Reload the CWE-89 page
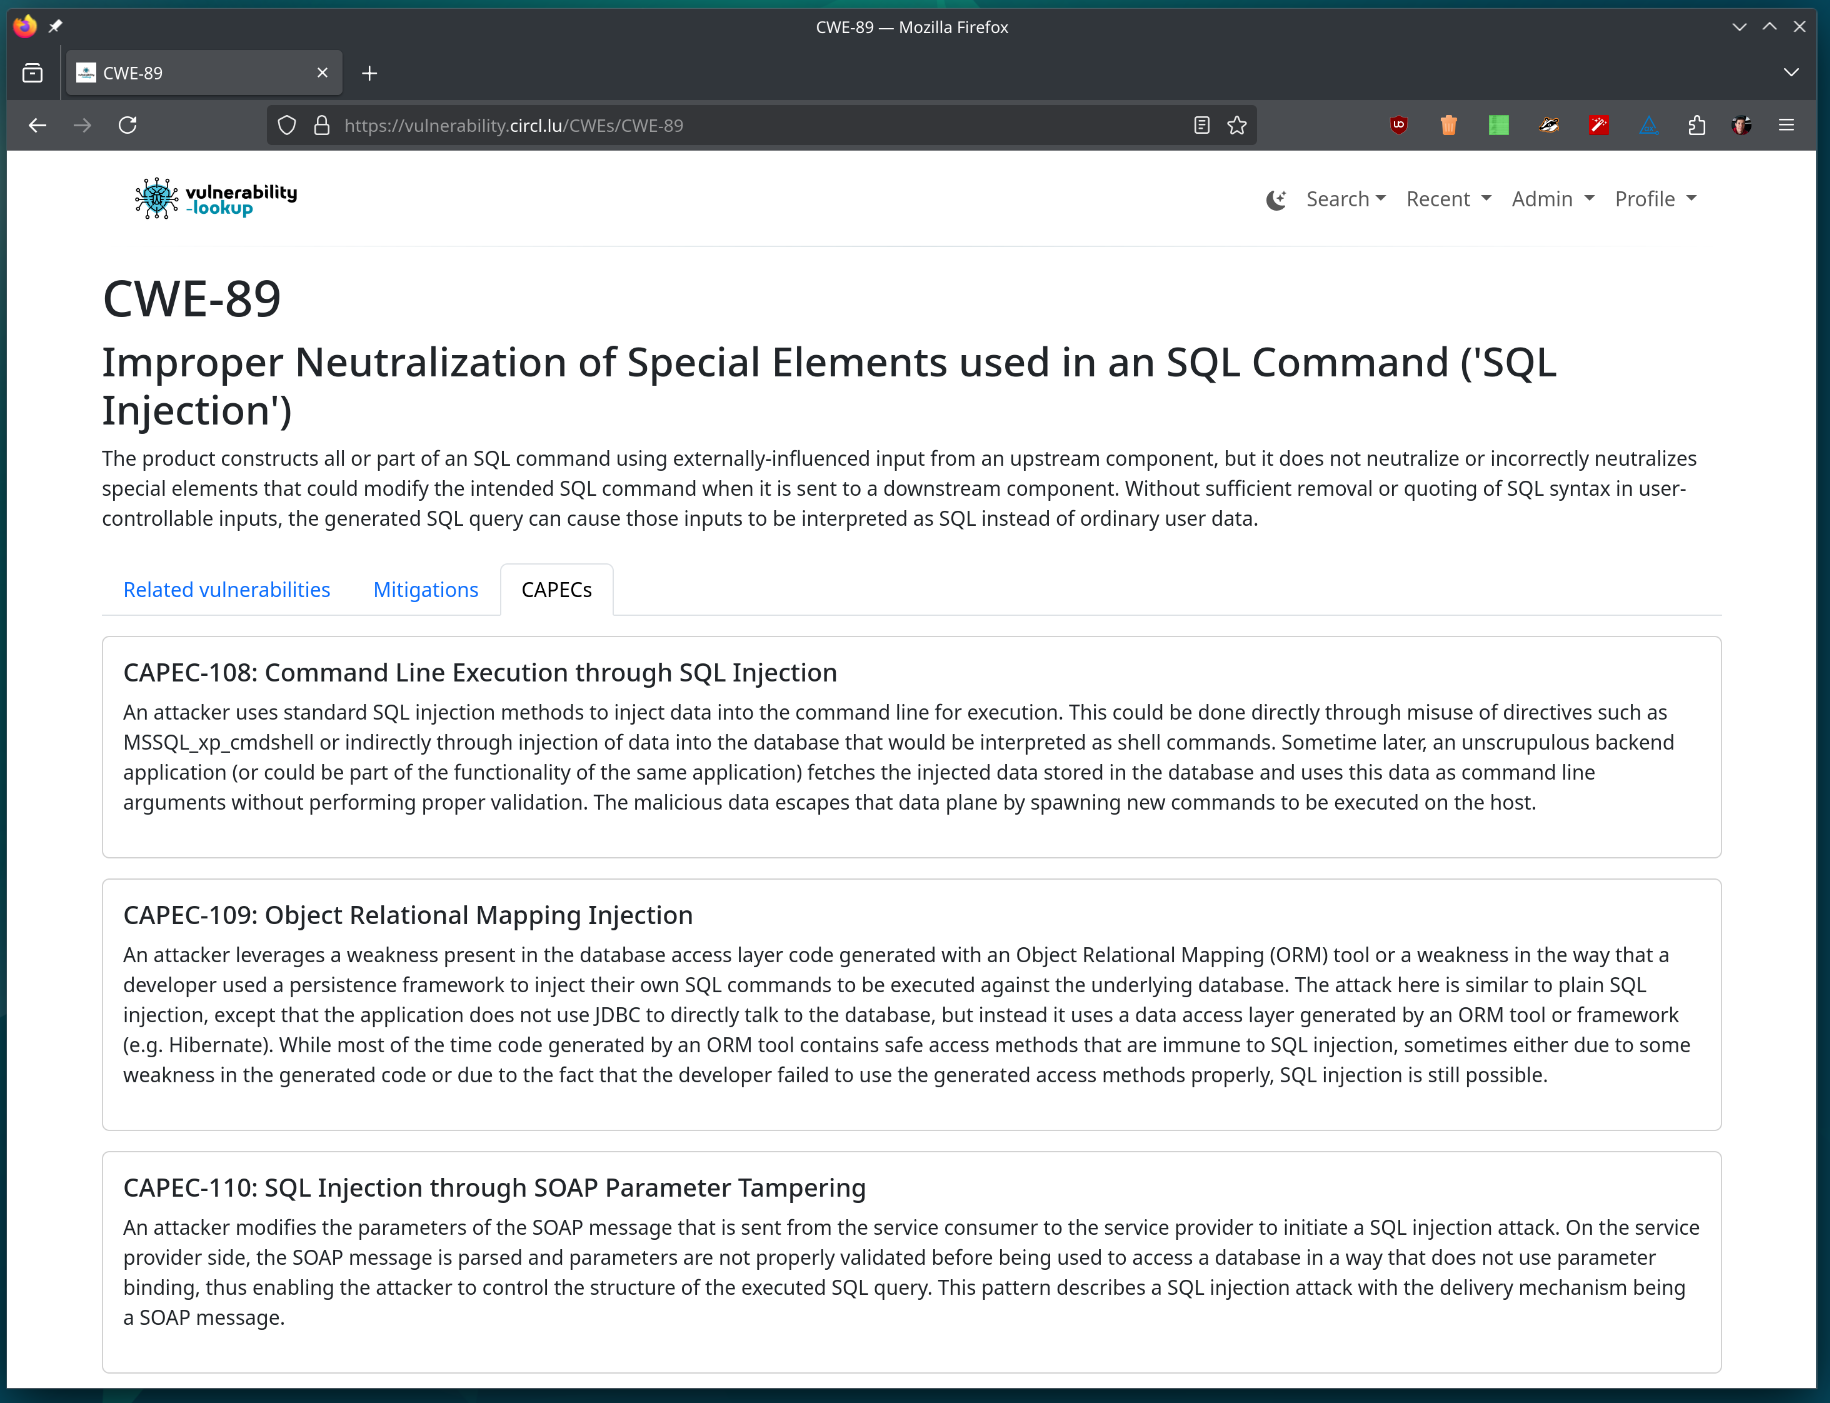 point(128,125)
